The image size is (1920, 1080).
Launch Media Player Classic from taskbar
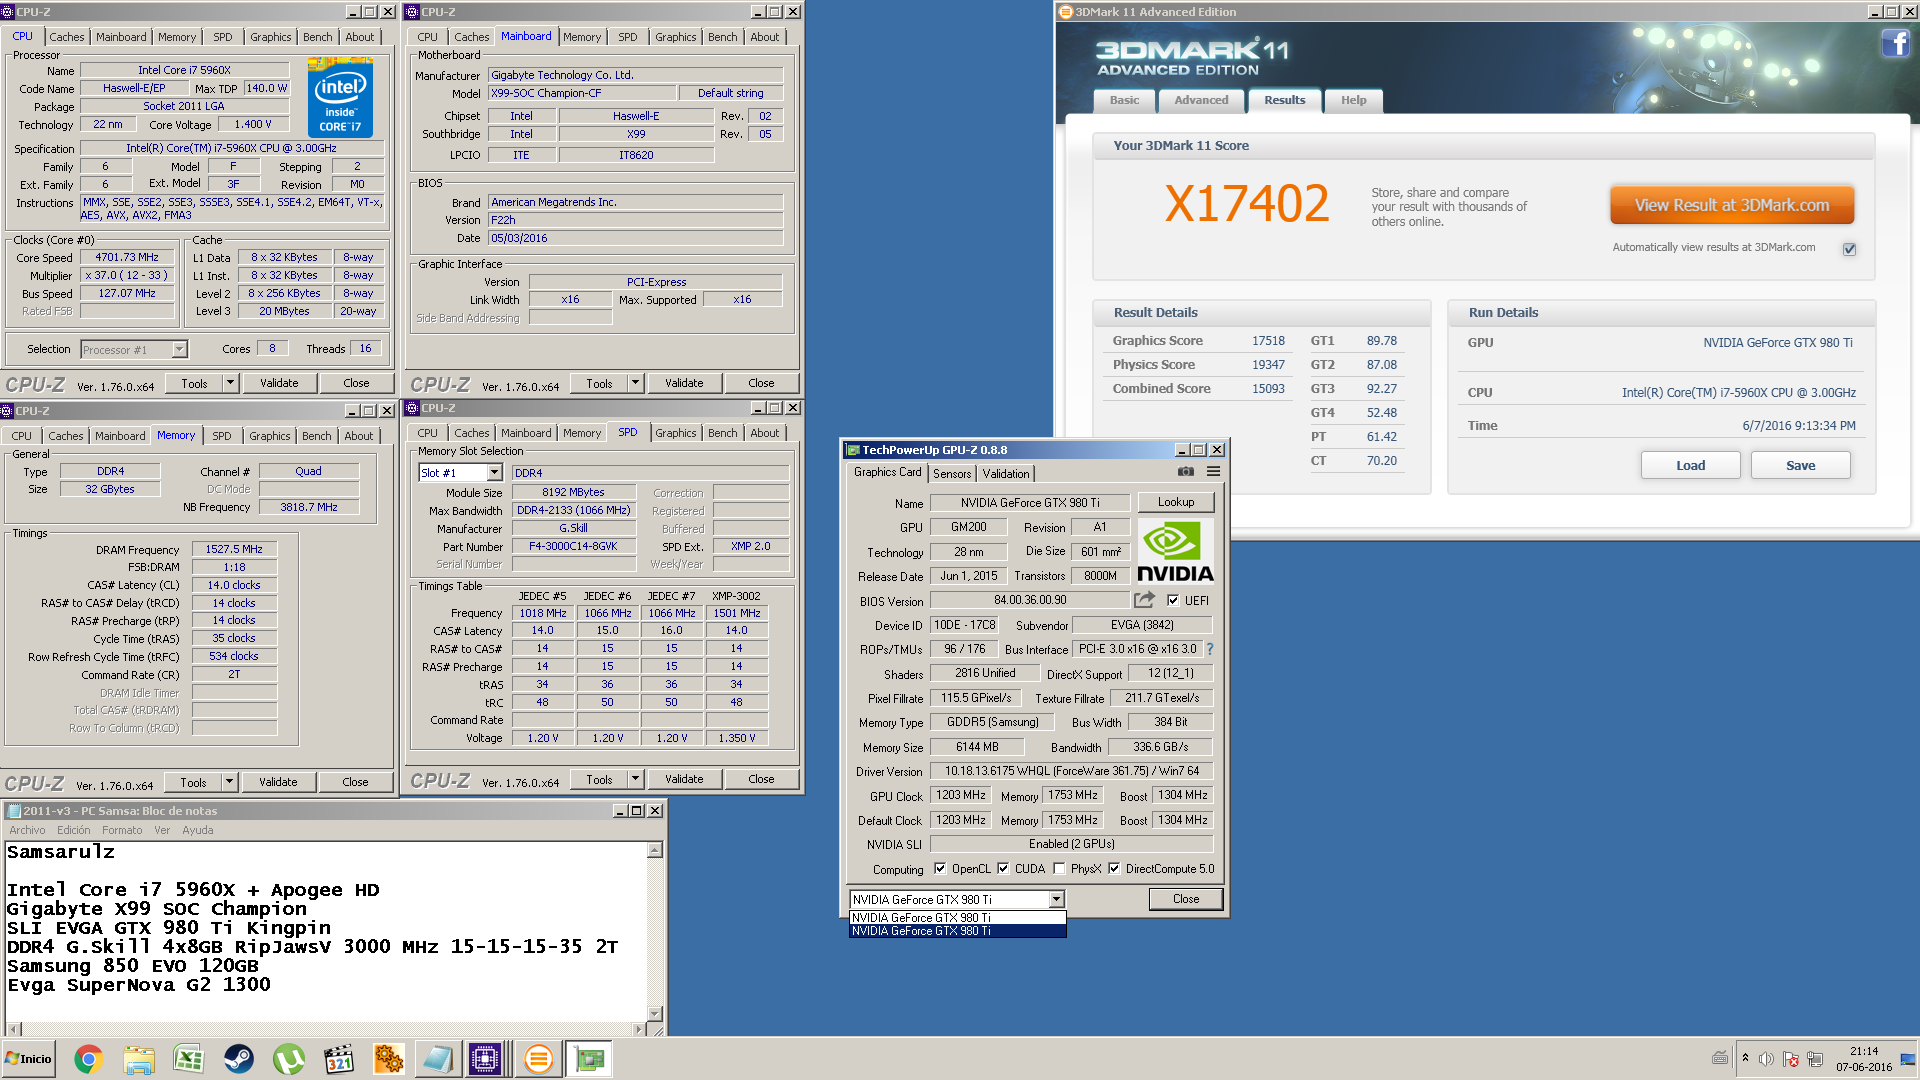[x=339, y=1059]
